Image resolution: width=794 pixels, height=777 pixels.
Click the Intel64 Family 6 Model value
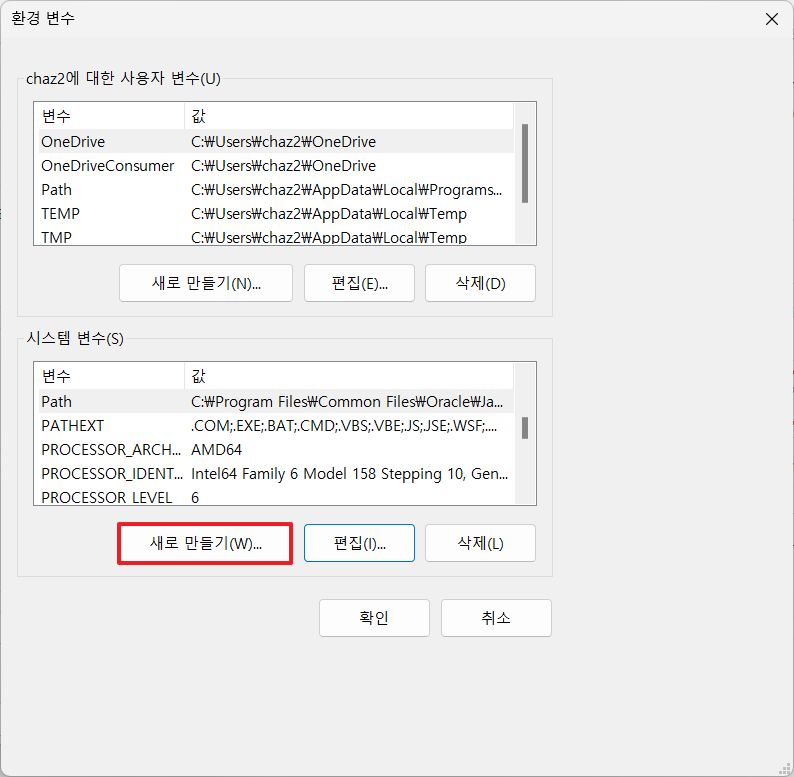349,474
